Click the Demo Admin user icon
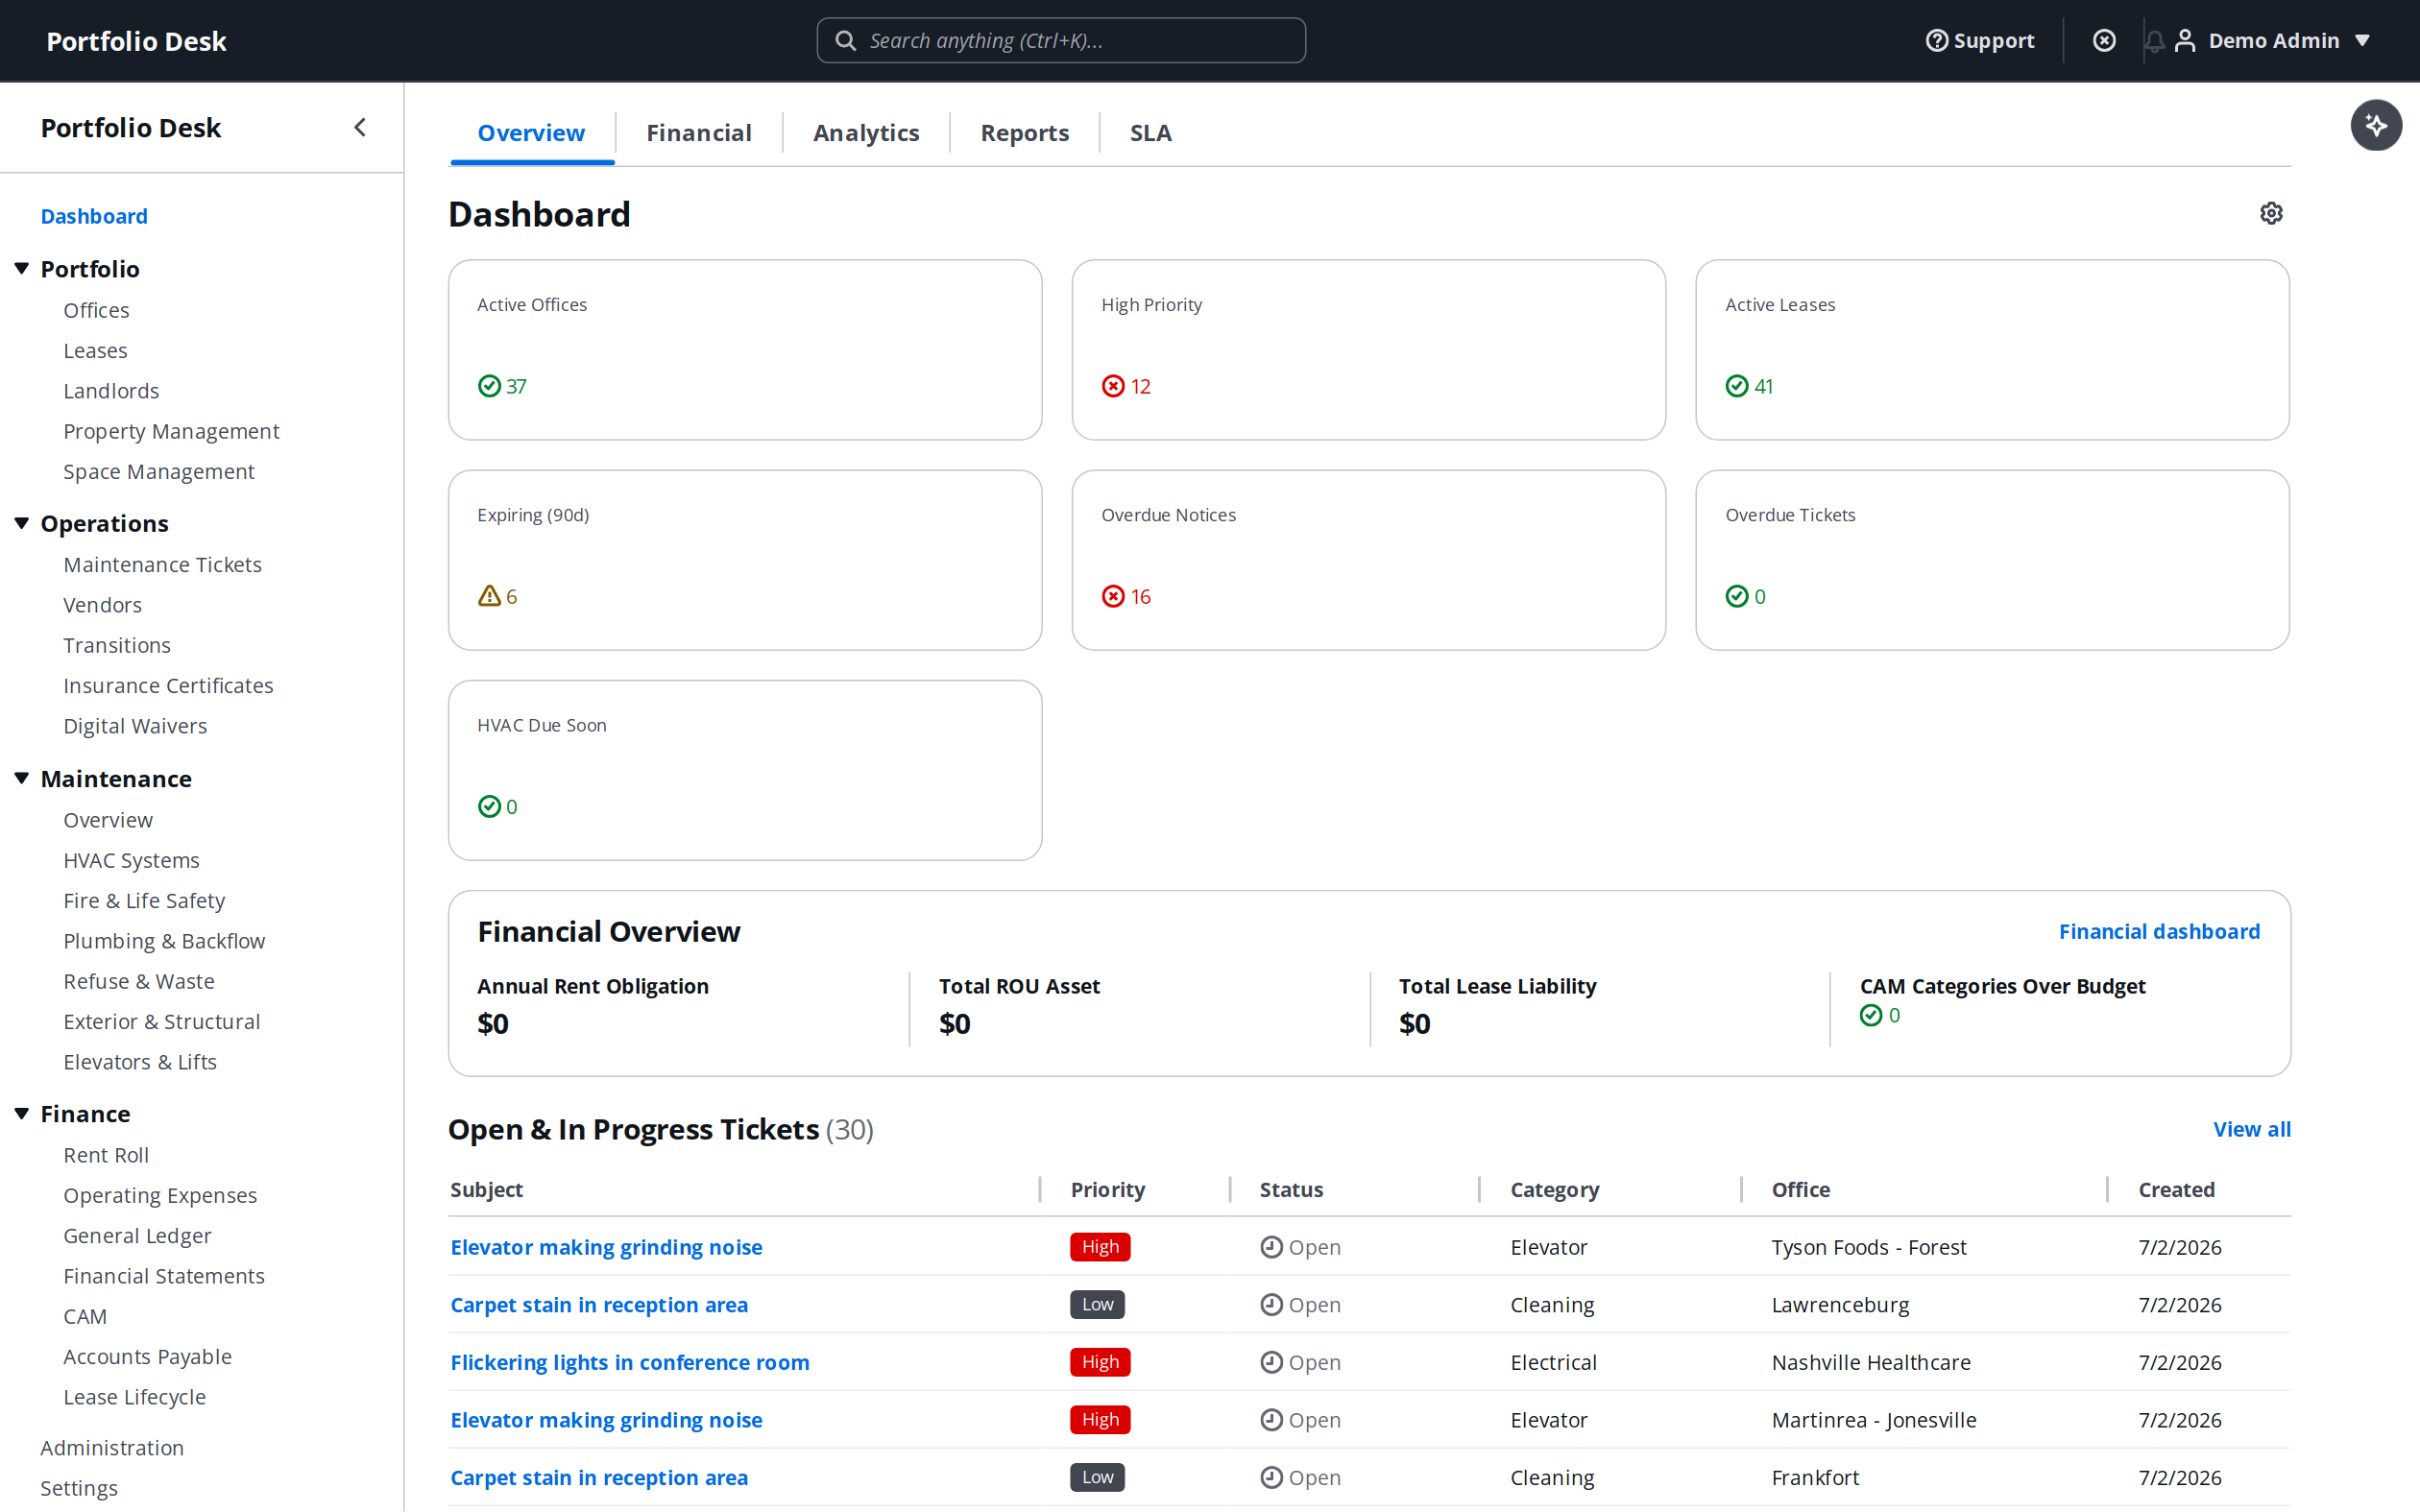Viewport: 2420px width, 1512px height. tap(2185, 41)
